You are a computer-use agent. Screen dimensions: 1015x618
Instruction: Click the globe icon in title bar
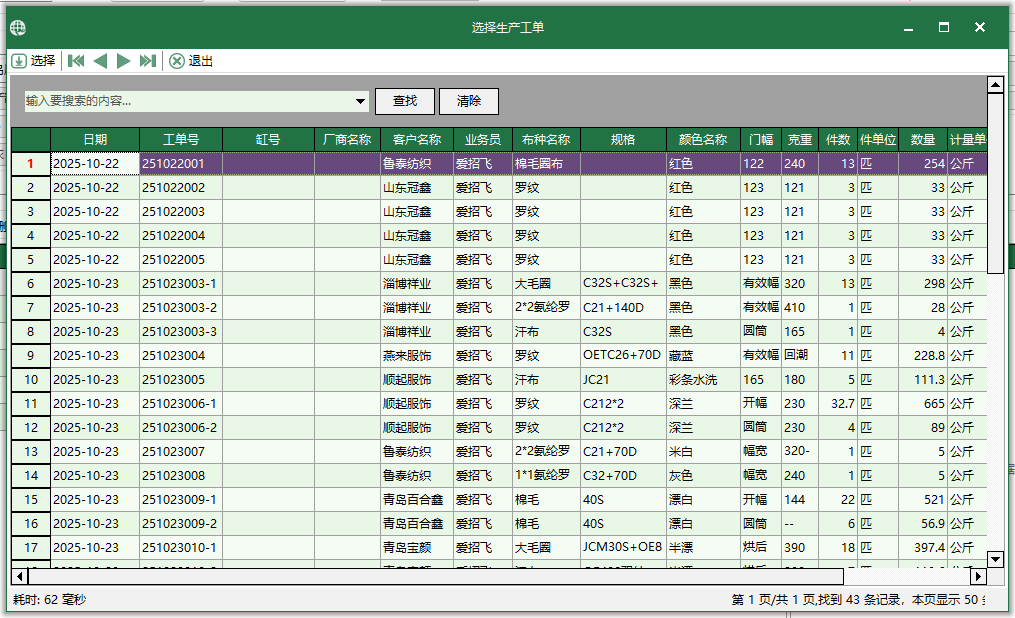click(16, 28)
